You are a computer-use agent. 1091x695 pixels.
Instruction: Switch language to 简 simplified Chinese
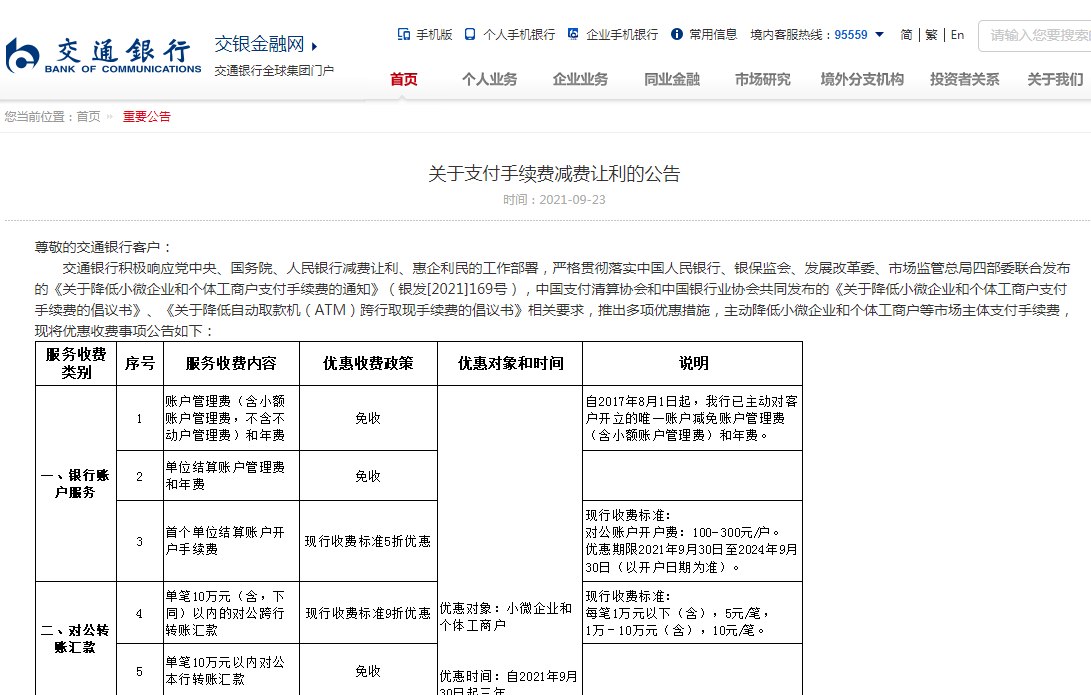point(906,35)
